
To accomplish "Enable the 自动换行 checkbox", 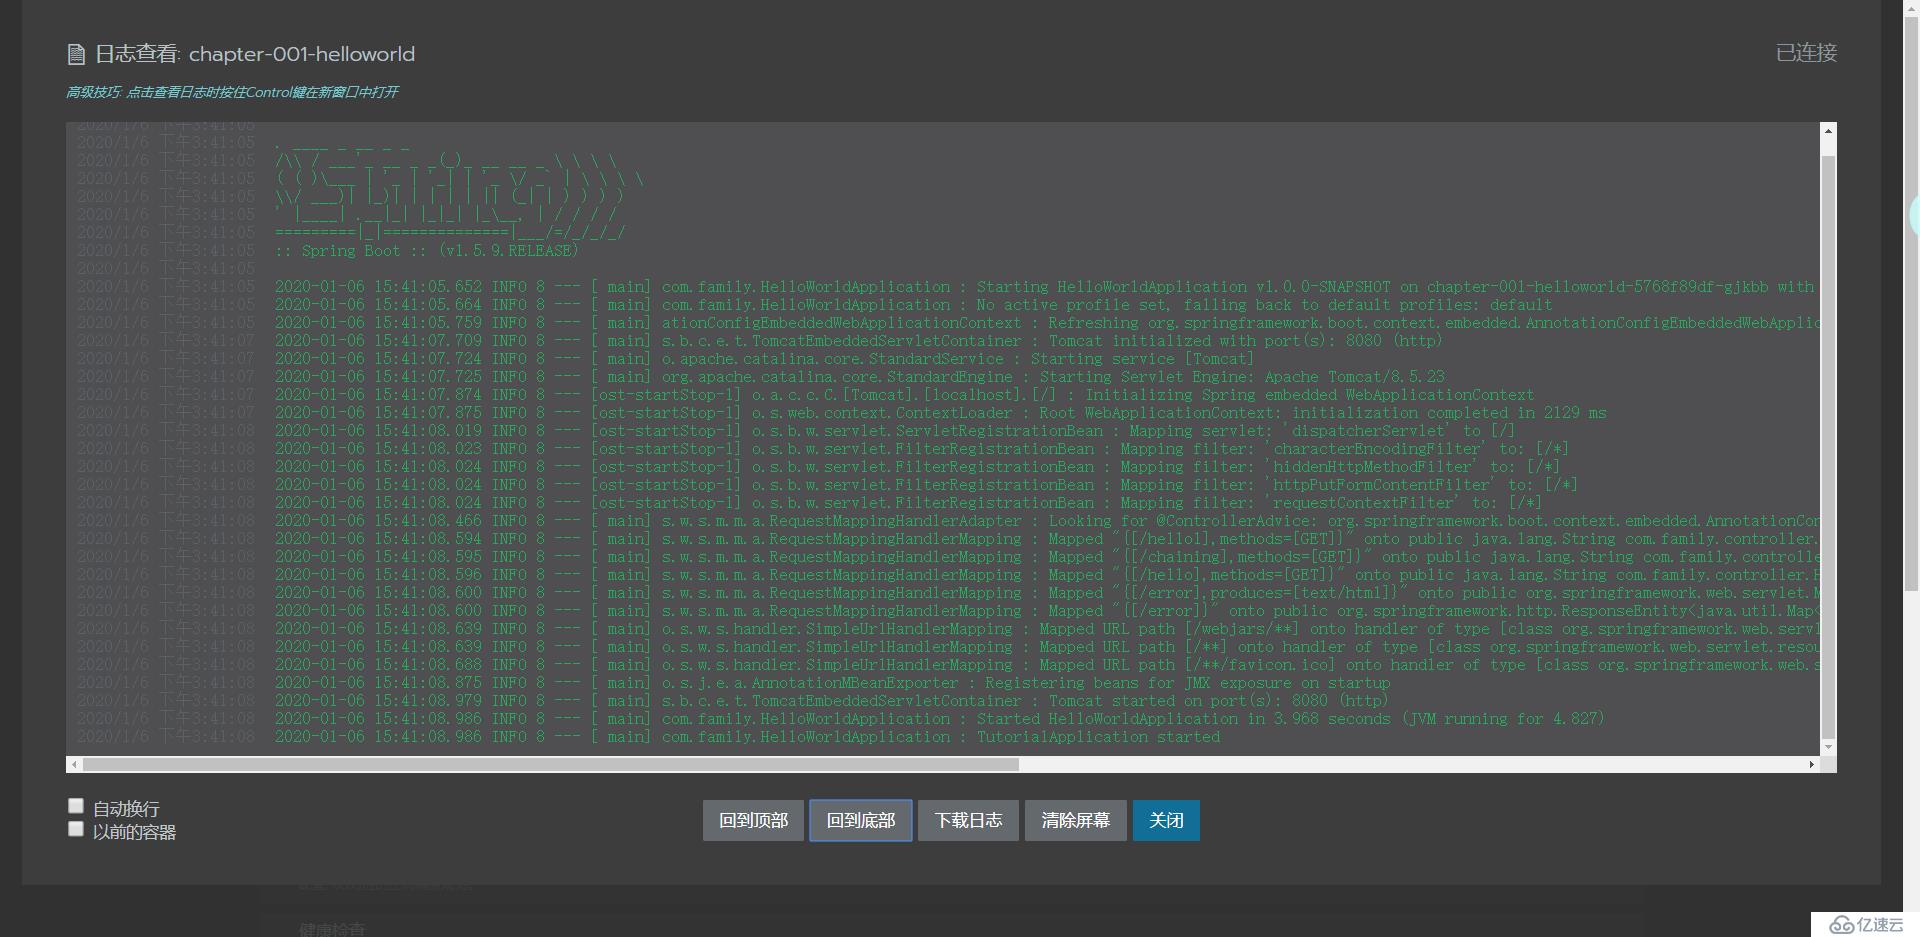I will 75,806.
